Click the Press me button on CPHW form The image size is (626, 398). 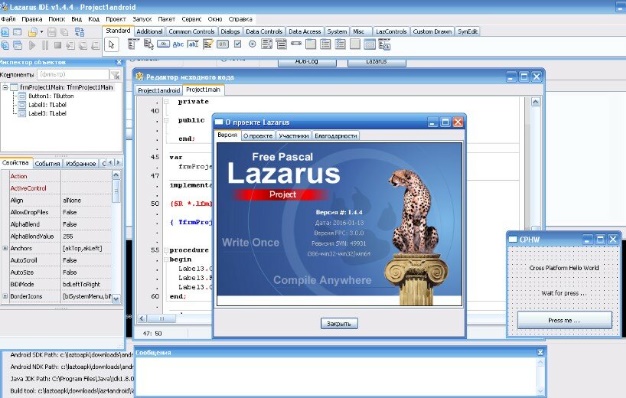[x=564, y=320]
